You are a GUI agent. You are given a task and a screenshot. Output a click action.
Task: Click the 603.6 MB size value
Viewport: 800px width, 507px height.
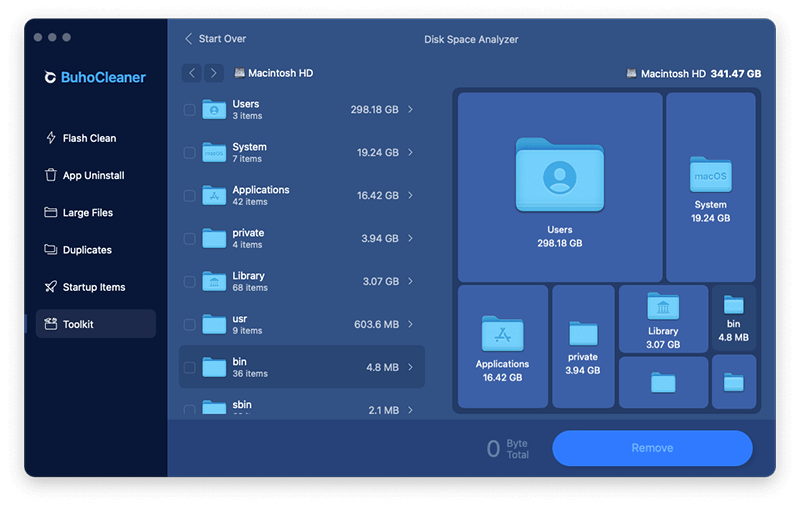coord(377,324)
